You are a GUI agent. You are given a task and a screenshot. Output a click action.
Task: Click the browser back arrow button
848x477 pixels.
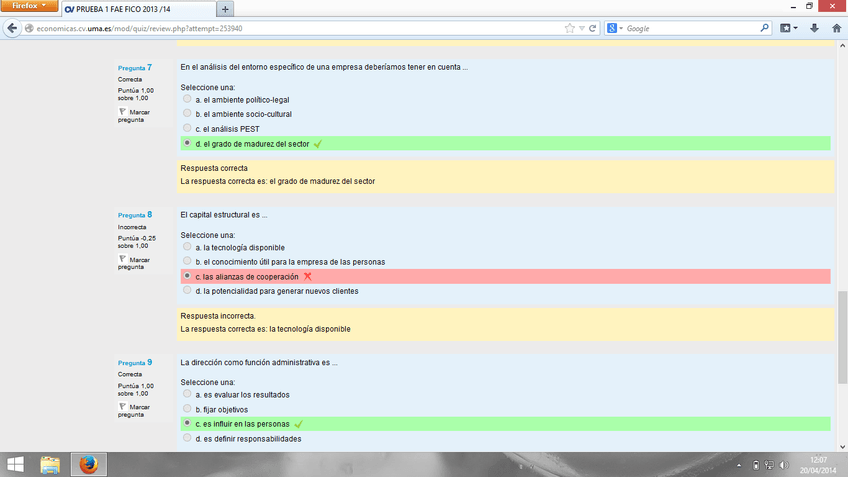pyautogui.click(x=13, y=28)
